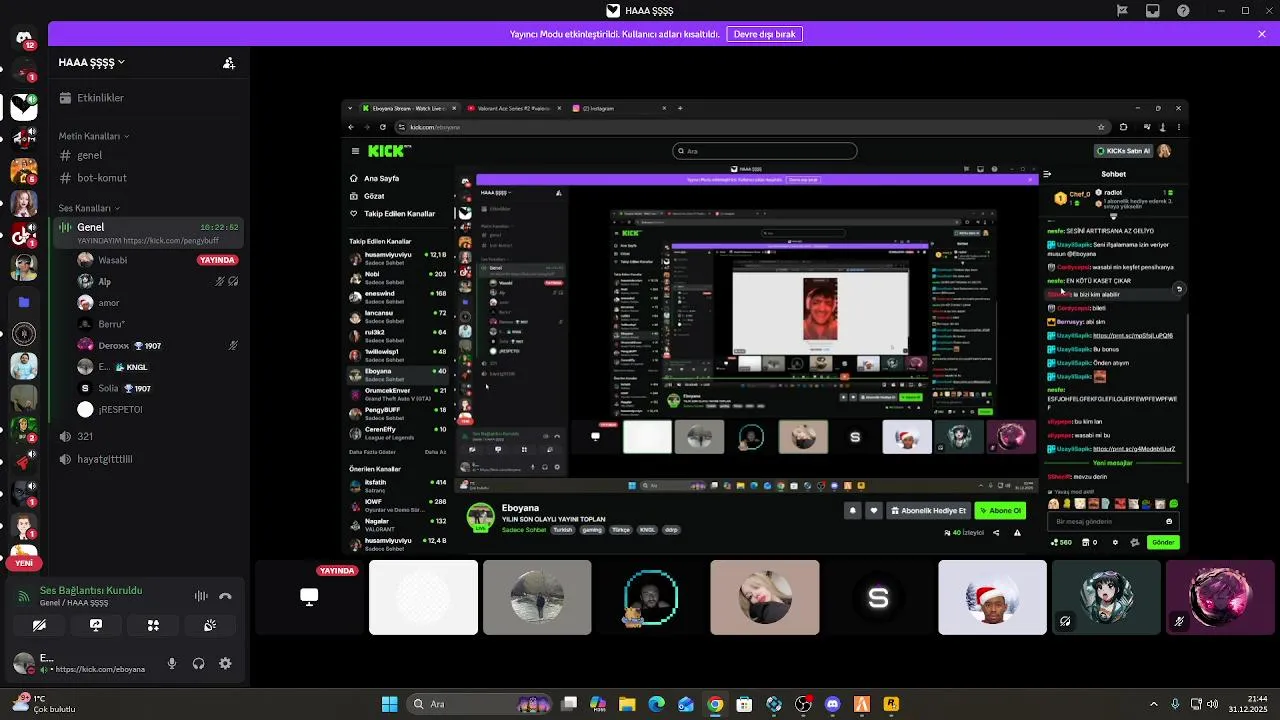Select the blank white participant tile
The width and height of the screenshot is (1280, 720).
pos(423,597)
